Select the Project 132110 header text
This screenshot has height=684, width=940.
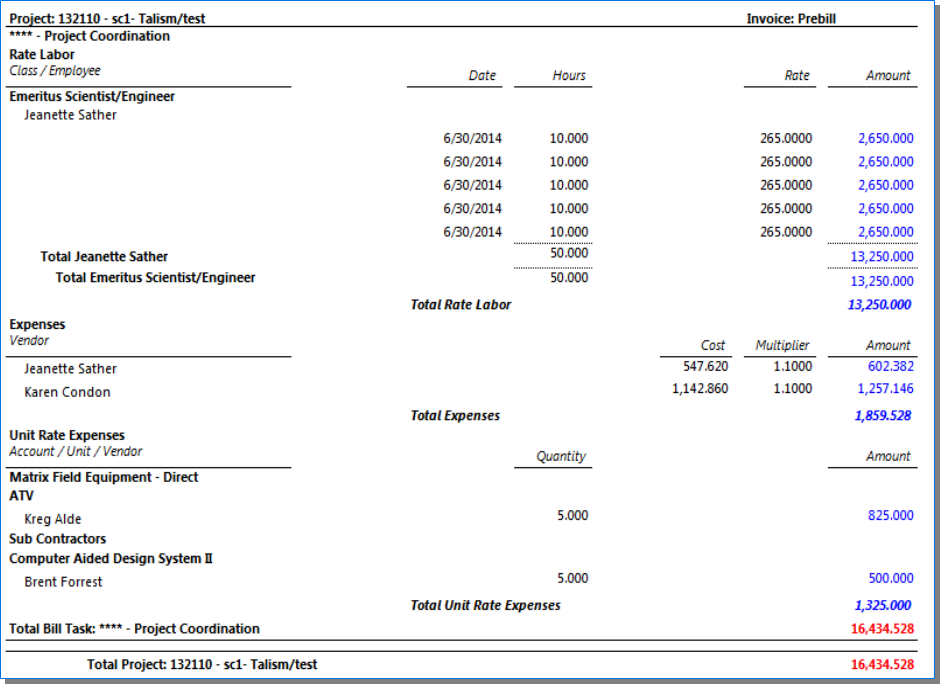(x=107, y=19)
